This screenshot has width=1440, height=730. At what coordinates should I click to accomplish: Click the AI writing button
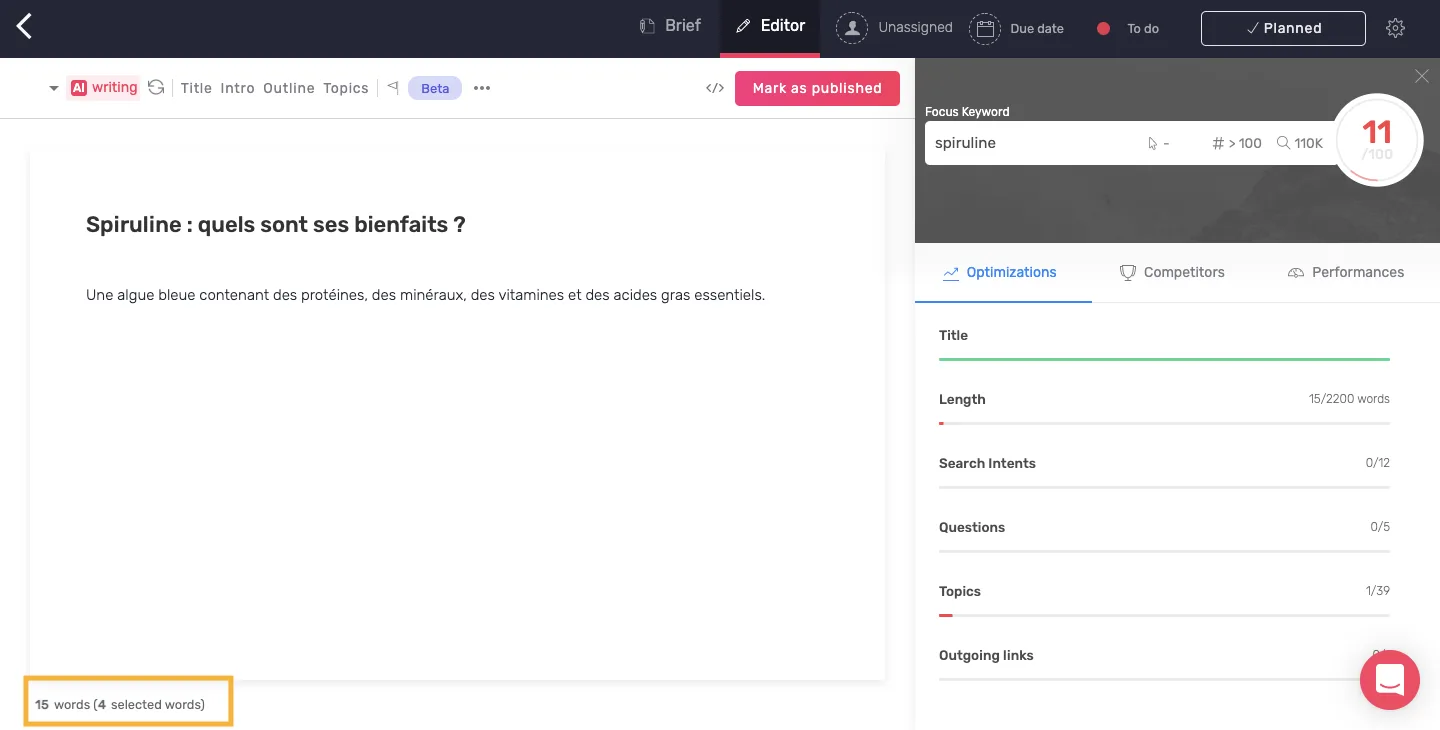pyautogui.click(x=104, y=88)
